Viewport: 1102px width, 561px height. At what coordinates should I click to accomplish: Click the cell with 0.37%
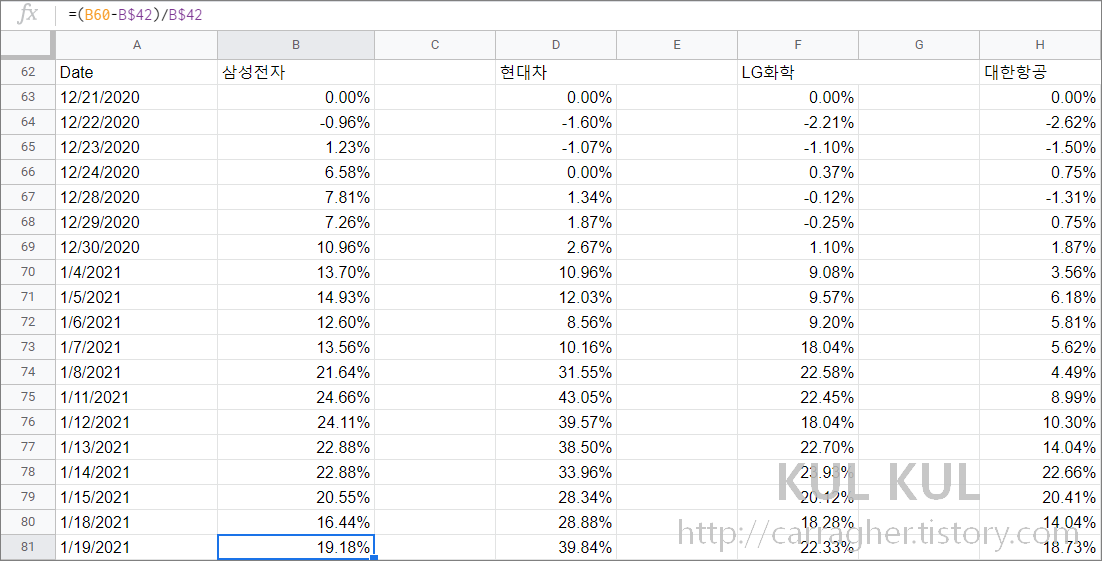click(x=798, y=172)
